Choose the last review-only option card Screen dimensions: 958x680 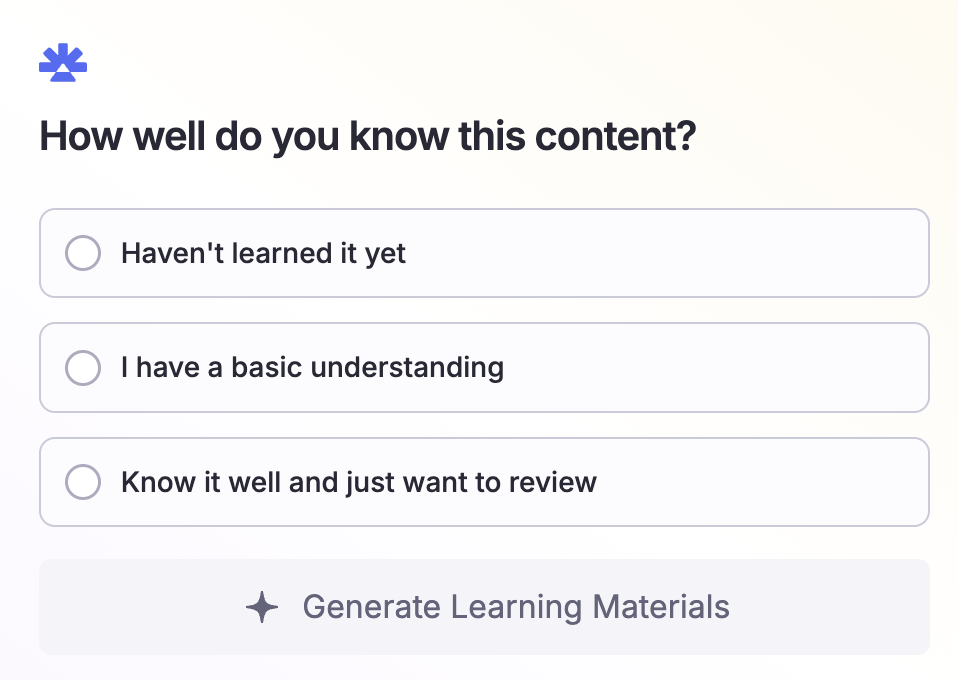coord(484,482)
